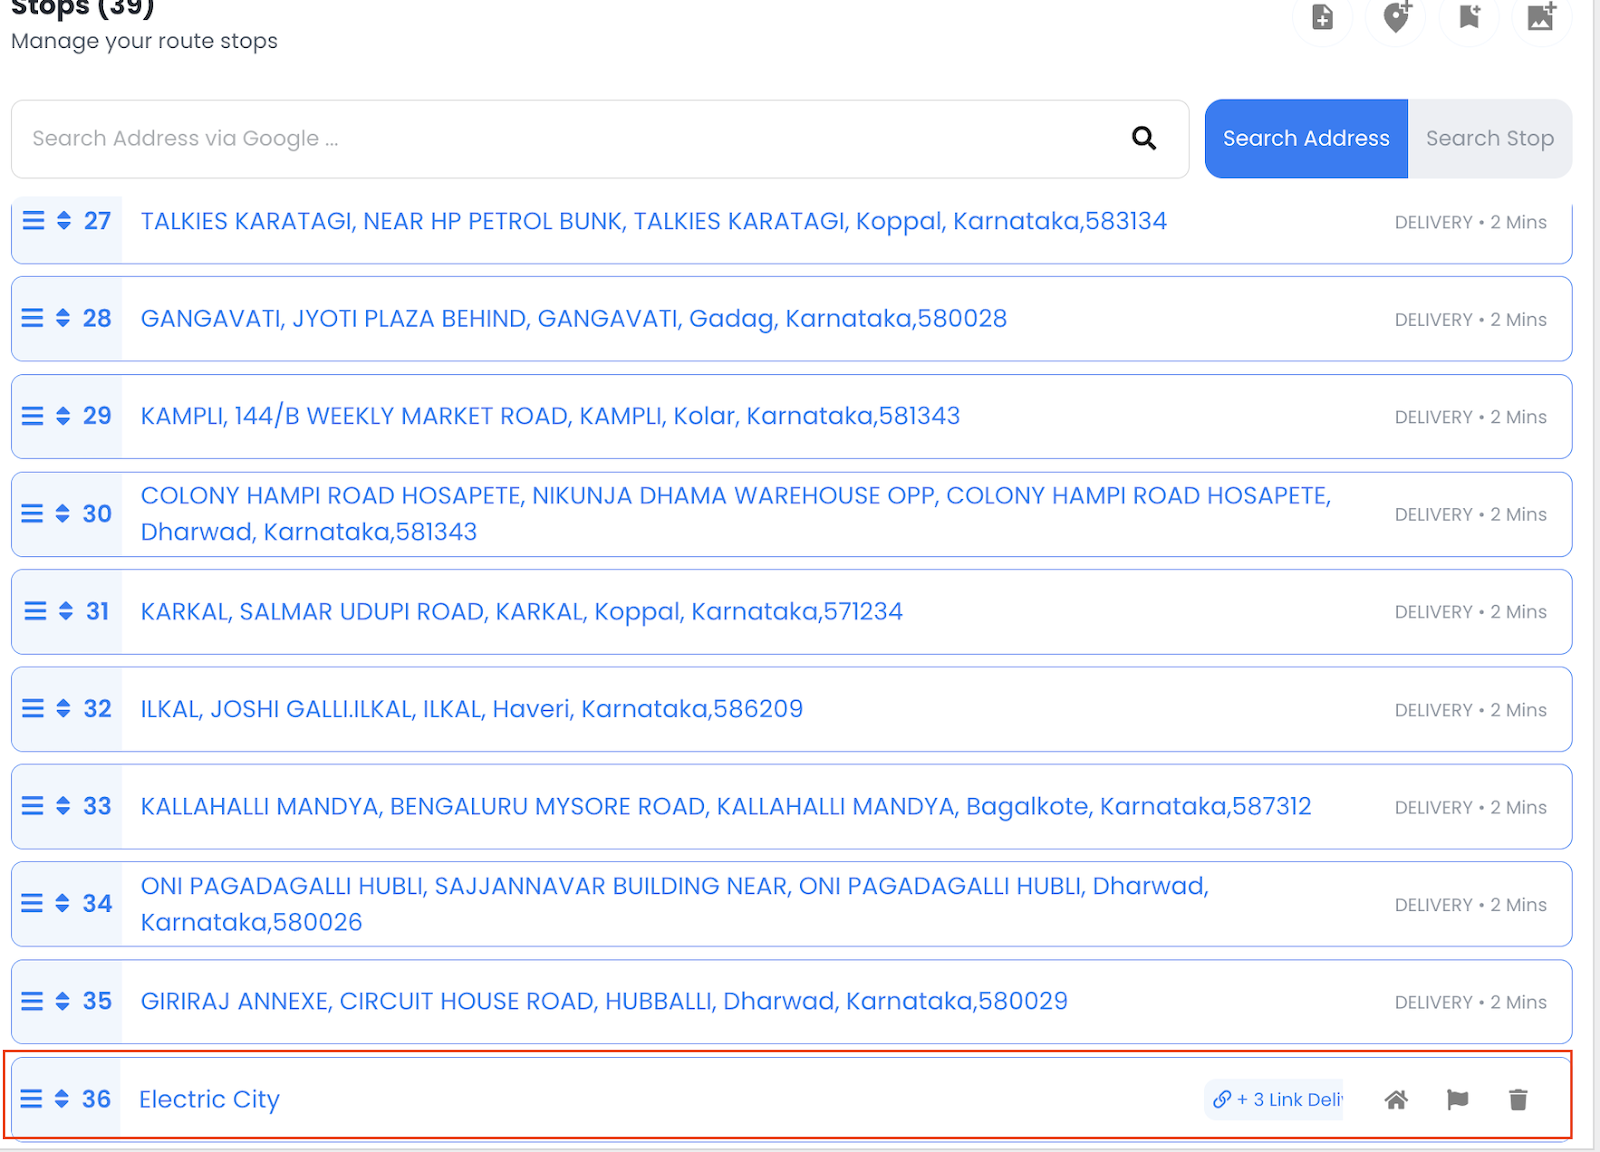Open the KARKAL, SALMAR UDUPI ROAD stop
1600x1152 pixels.
[521, 612]
